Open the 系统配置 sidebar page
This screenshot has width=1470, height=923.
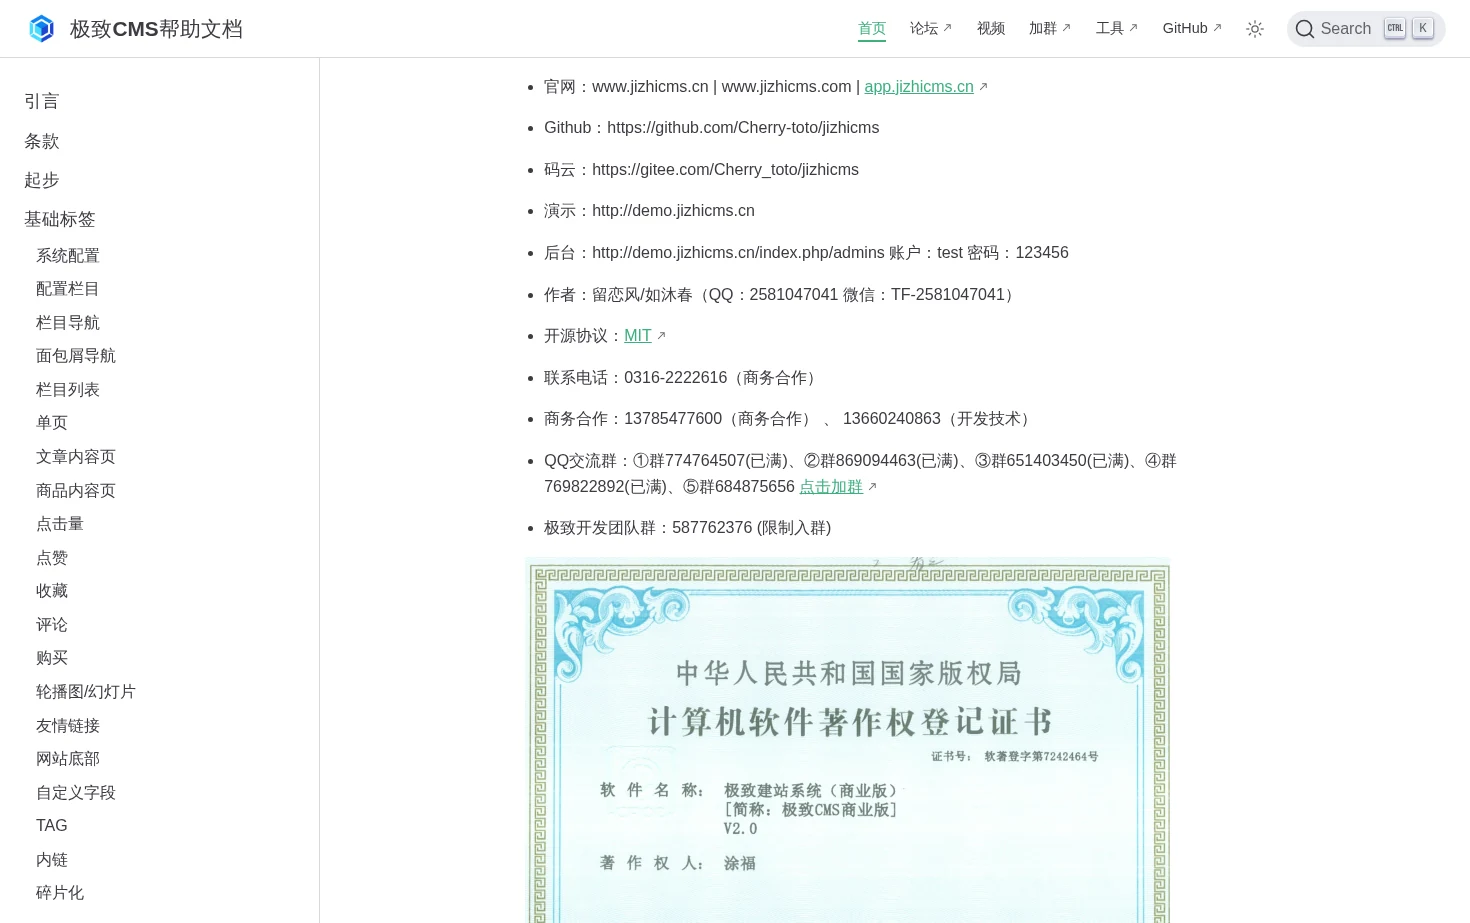click(68, 256)
